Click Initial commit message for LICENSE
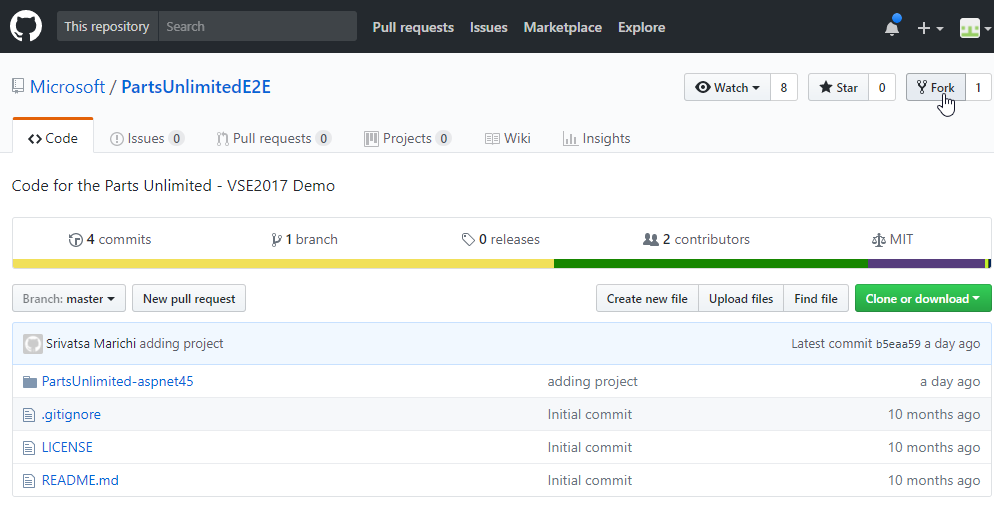 pos(590,448)
